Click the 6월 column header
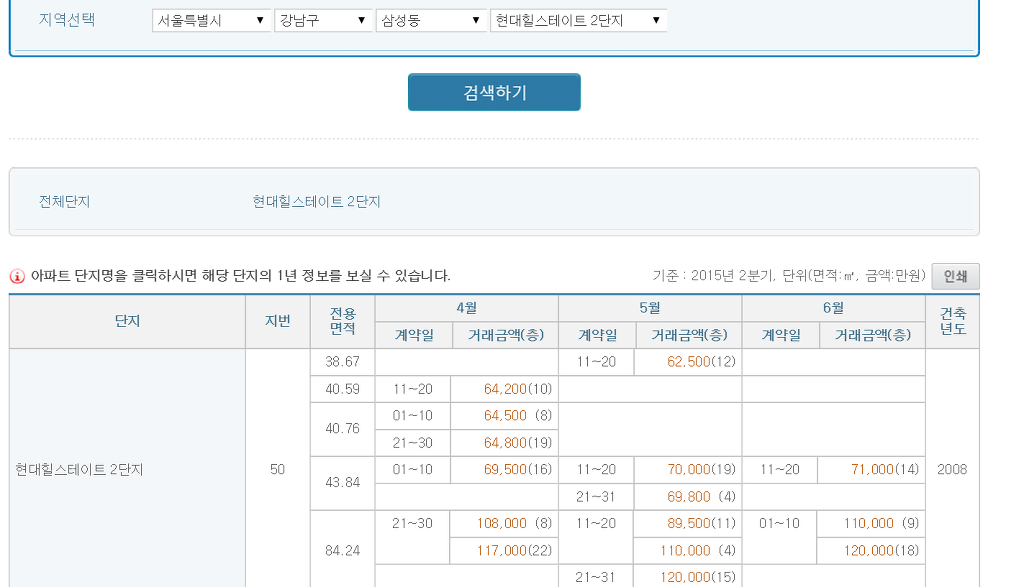The width and height of the screenshot is (1024, 587). (x=833, y=308)
